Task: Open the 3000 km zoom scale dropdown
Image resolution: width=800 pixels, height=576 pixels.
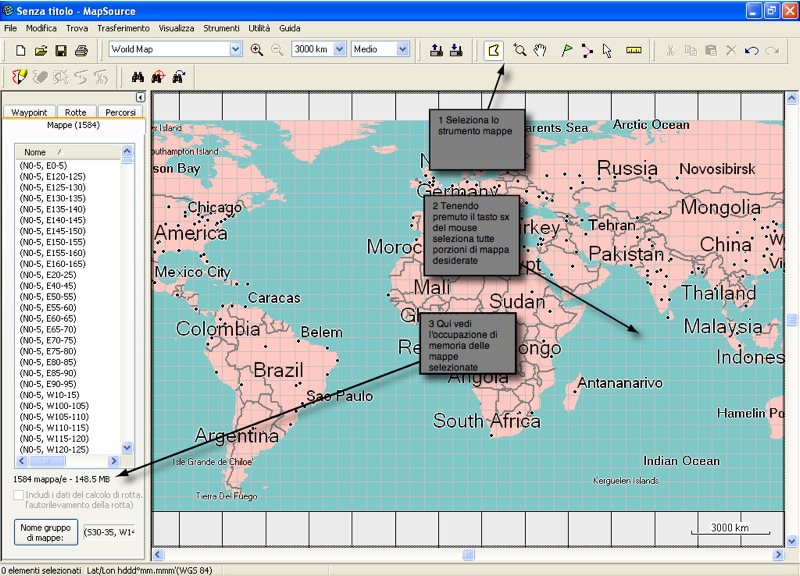Action: pyautogui.click(x=339, y=49)
